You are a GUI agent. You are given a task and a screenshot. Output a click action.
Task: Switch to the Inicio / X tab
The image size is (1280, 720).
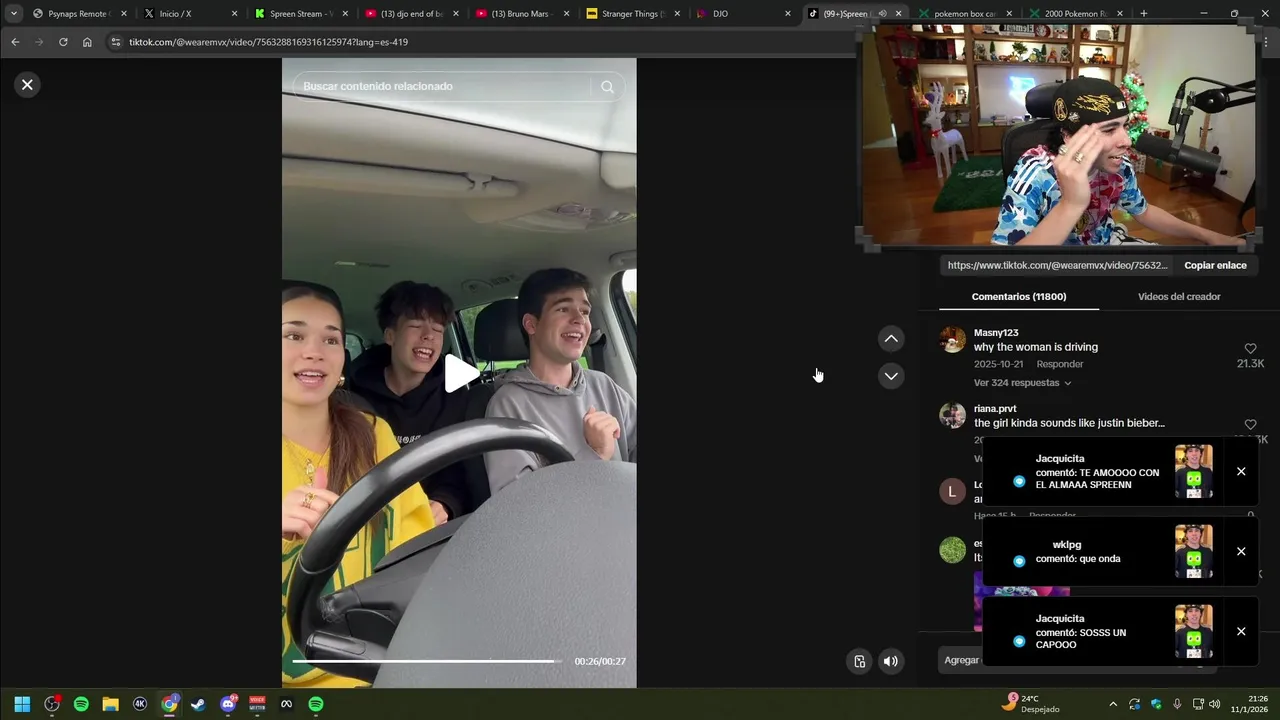[x=190, y=14]
